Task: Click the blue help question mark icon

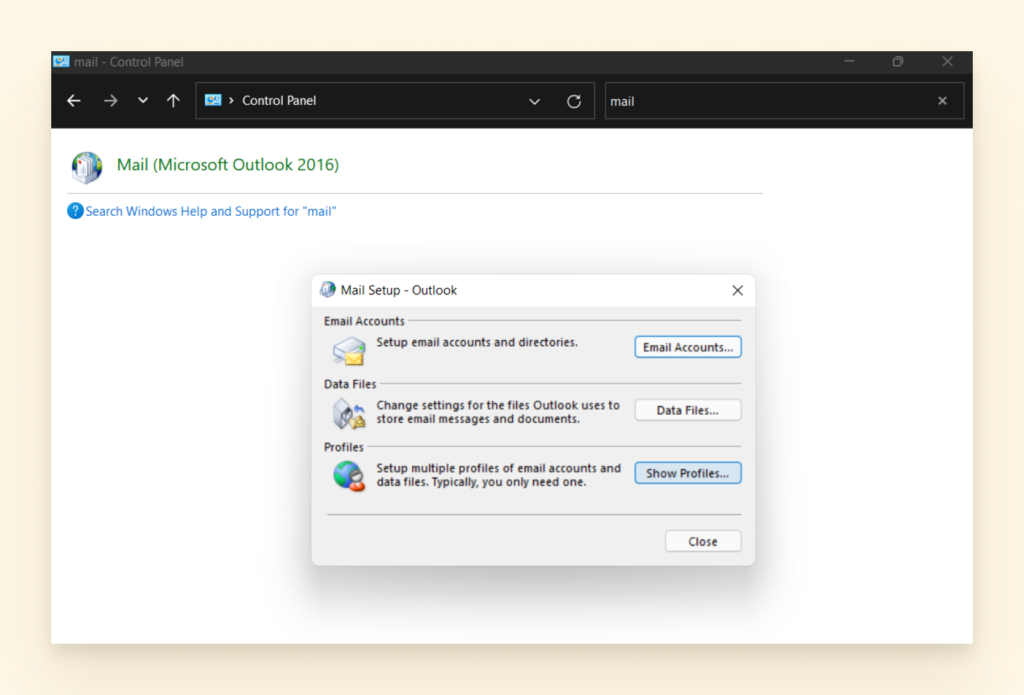Action: pos(75,211)
